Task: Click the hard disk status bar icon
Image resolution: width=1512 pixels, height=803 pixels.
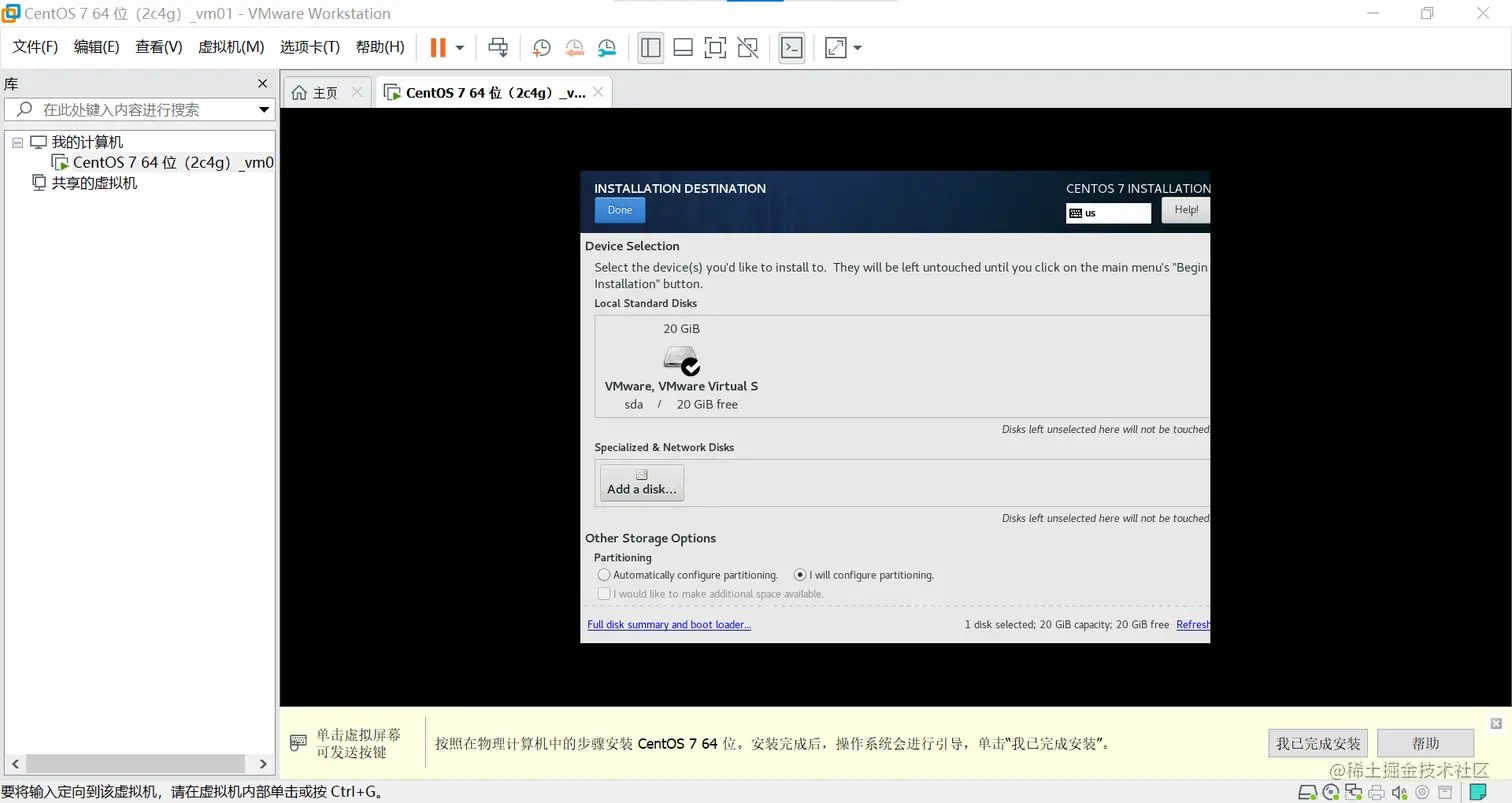Action: click(x=1308, y=793)
